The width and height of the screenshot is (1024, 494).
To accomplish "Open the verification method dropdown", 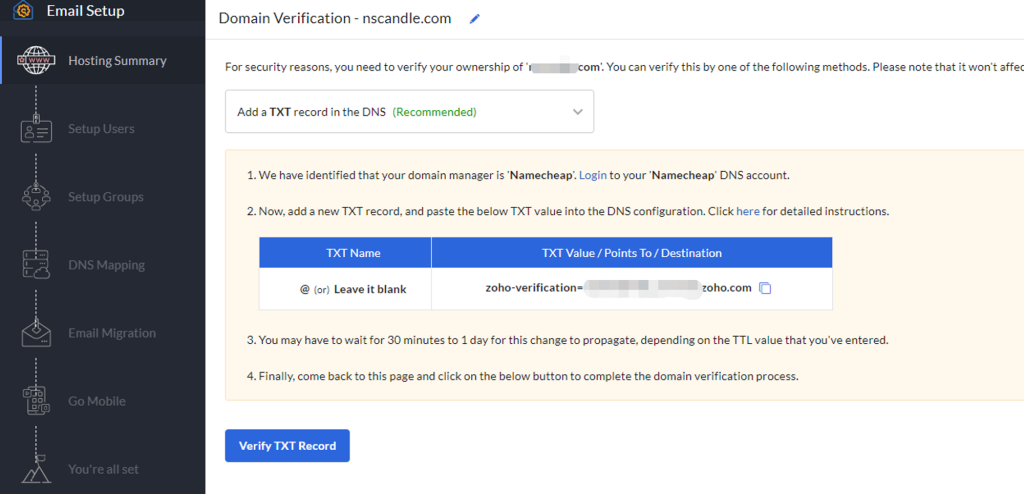I will (x=409, y=112).
